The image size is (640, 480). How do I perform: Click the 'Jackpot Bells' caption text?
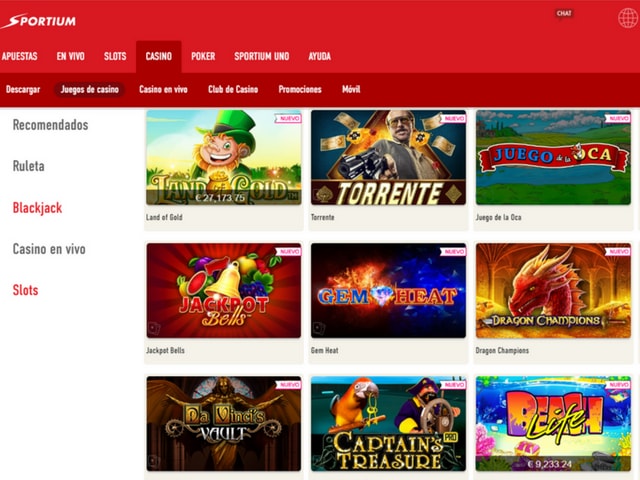[165, 350]
